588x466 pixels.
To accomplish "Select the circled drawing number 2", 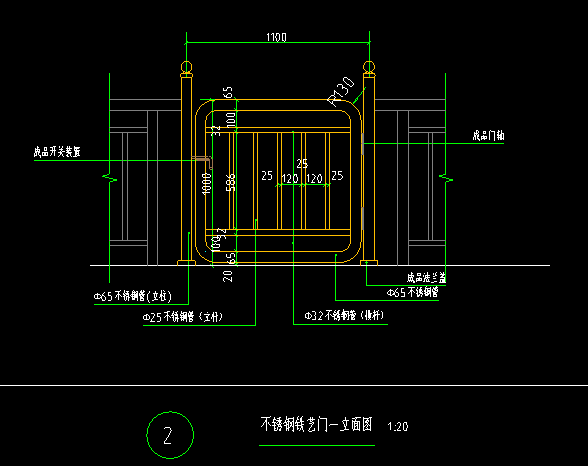I will point(170,435).
